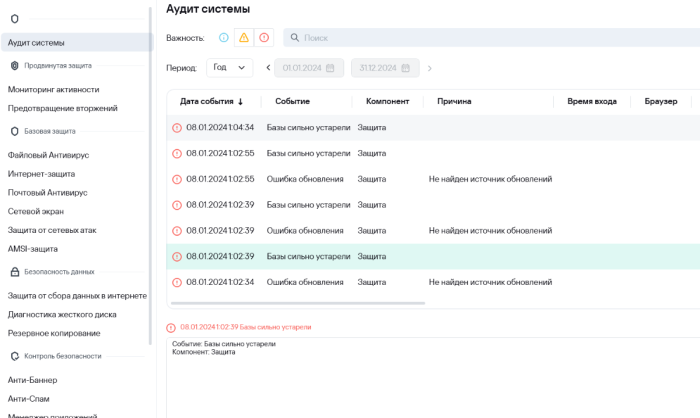Go to previous period with left chevron

(x=268, y=68)
